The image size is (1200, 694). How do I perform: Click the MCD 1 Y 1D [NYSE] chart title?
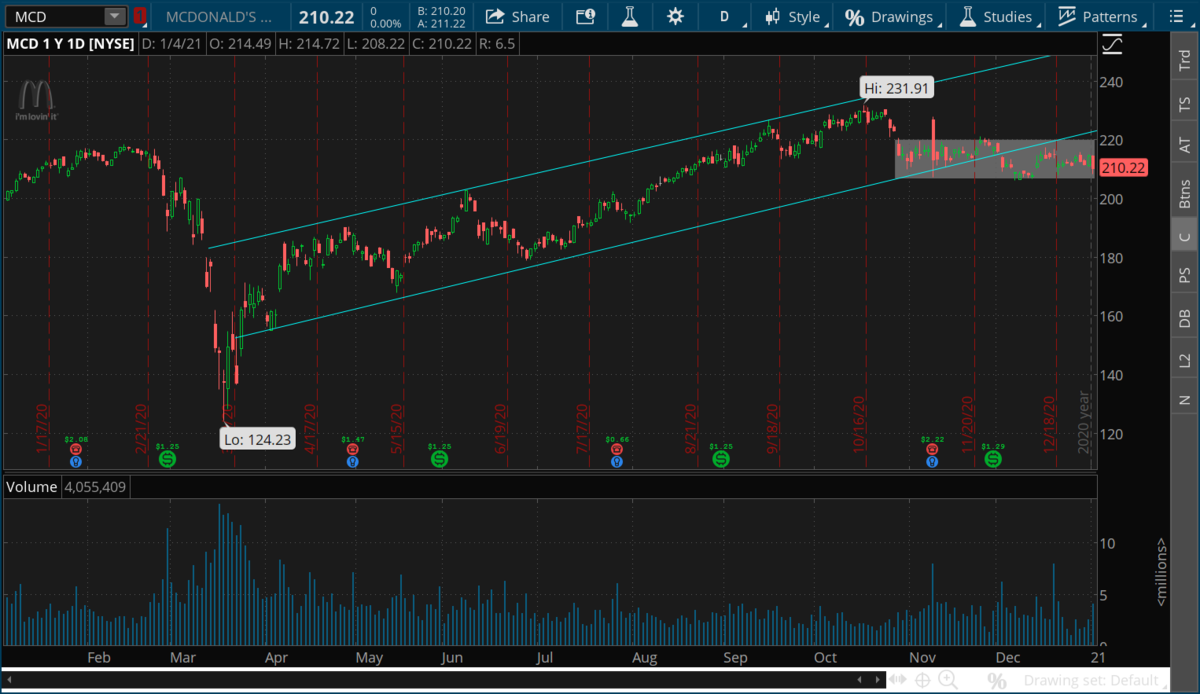click(x=70, y=43)
